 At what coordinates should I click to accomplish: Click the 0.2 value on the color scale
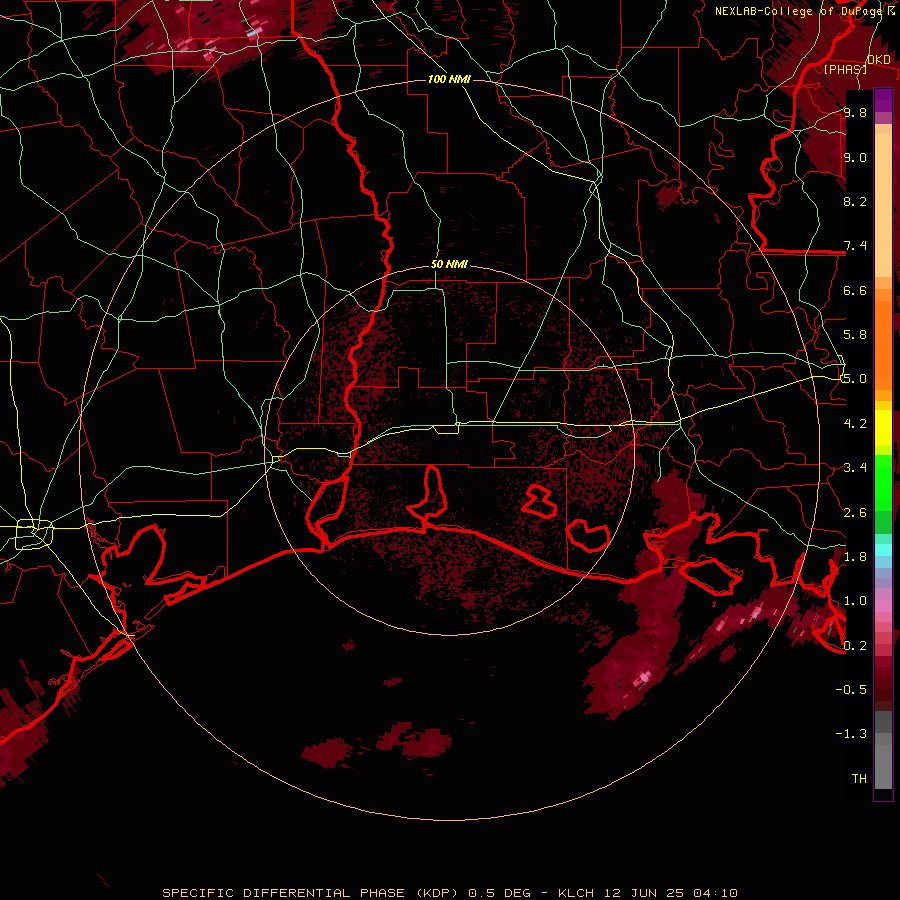855,645
